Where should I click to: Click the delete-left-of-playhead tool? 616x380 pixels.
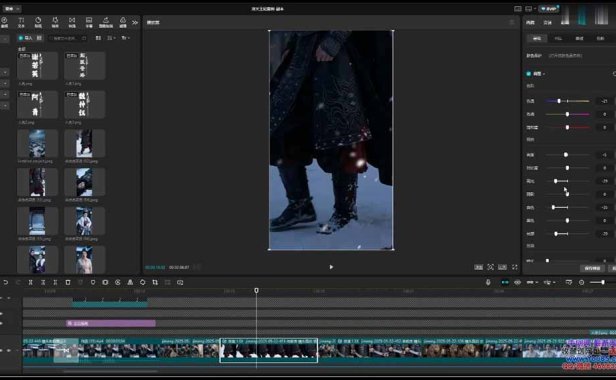(x=43, y=282)
